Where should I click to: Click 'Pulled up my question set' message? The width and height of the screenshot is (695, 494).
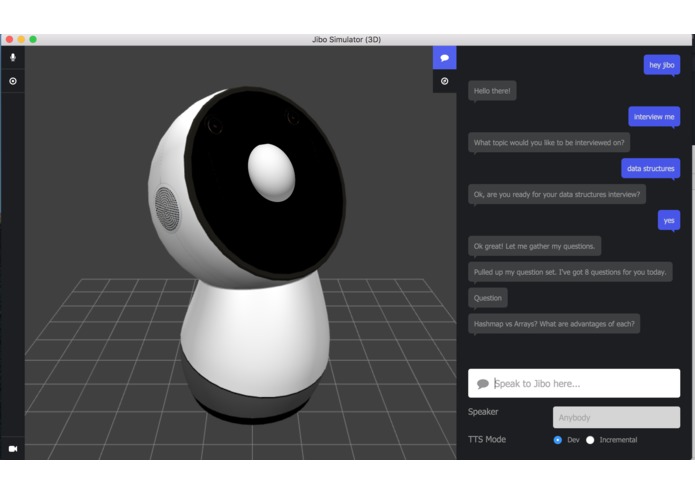570,272
